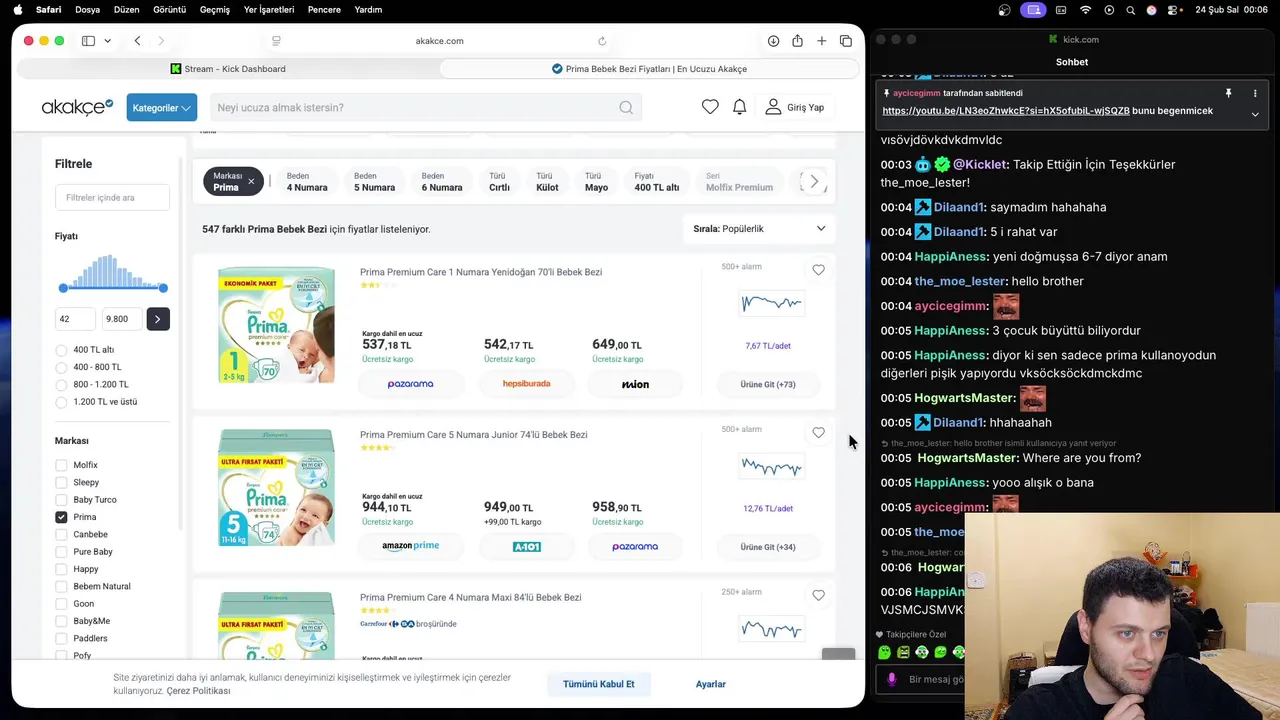The height and width of the screenshot is (720, 1280).
Task: Click Giriş Yap login button
Action: click(795, 107)
